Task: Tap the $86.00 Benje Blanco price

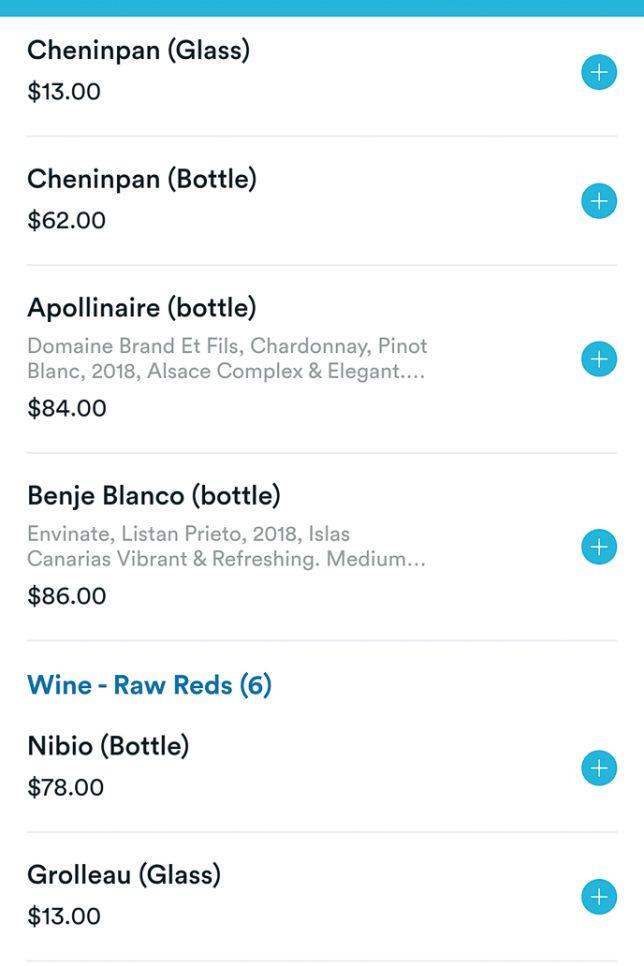Action: (66, 596)
